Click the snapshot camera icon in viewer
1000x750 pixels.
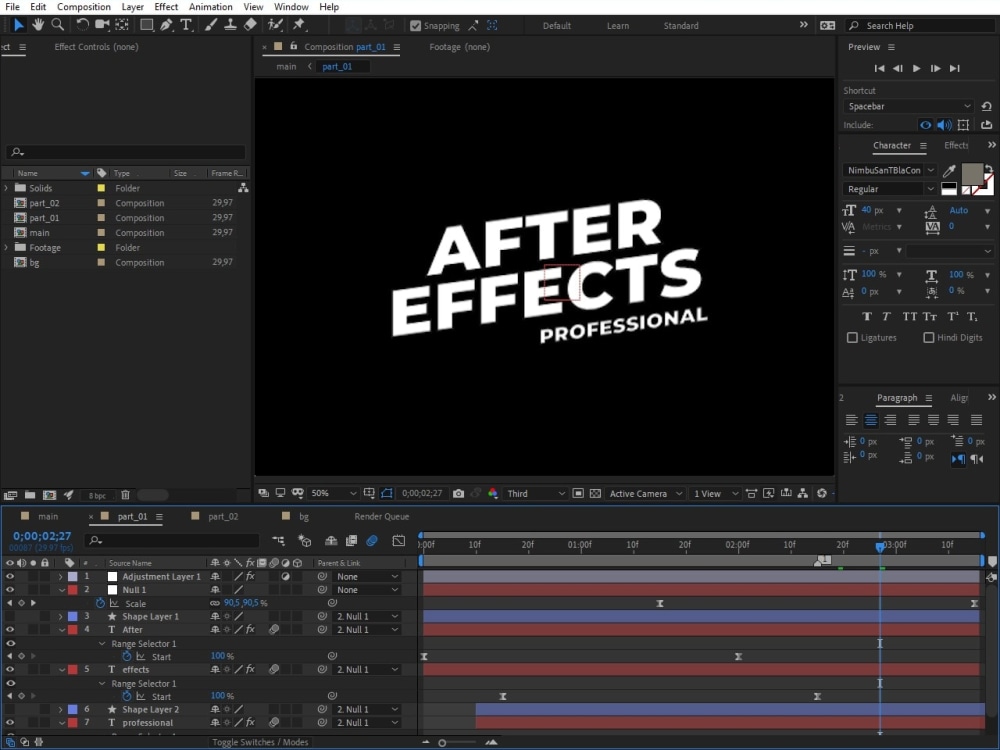(458, 494)
